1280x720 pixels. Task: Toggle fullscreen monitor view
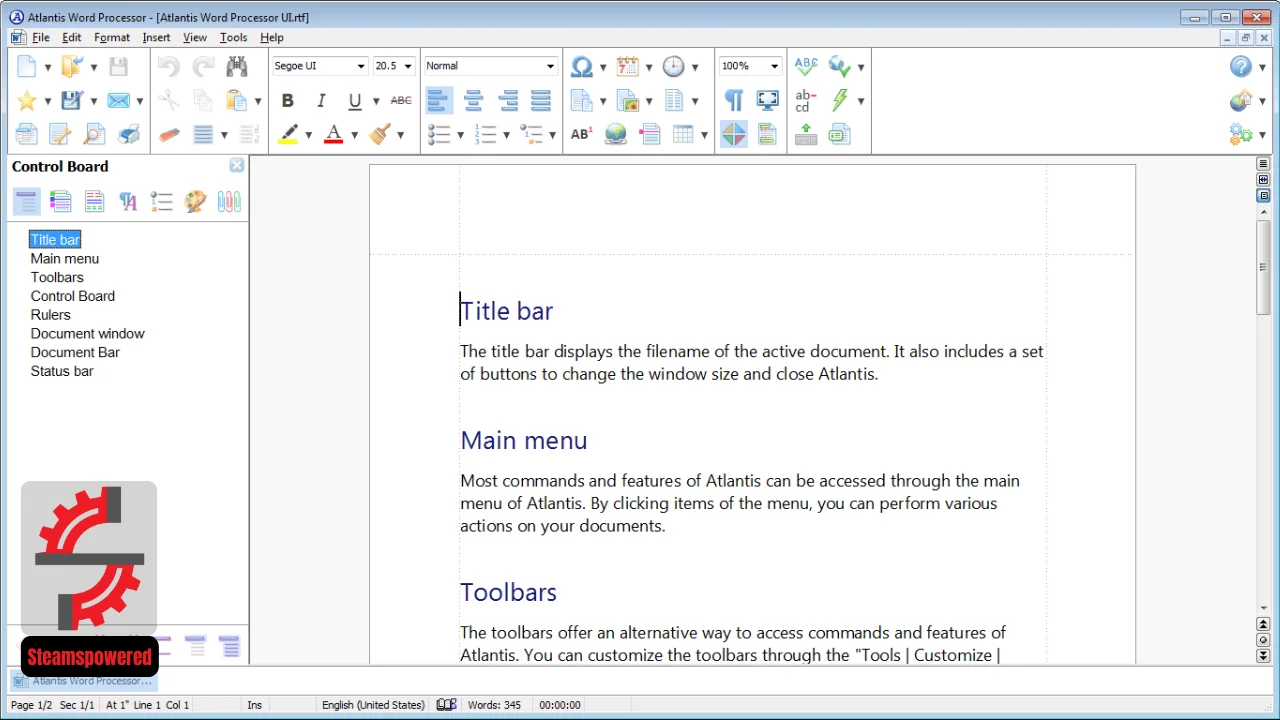[768, 100]
